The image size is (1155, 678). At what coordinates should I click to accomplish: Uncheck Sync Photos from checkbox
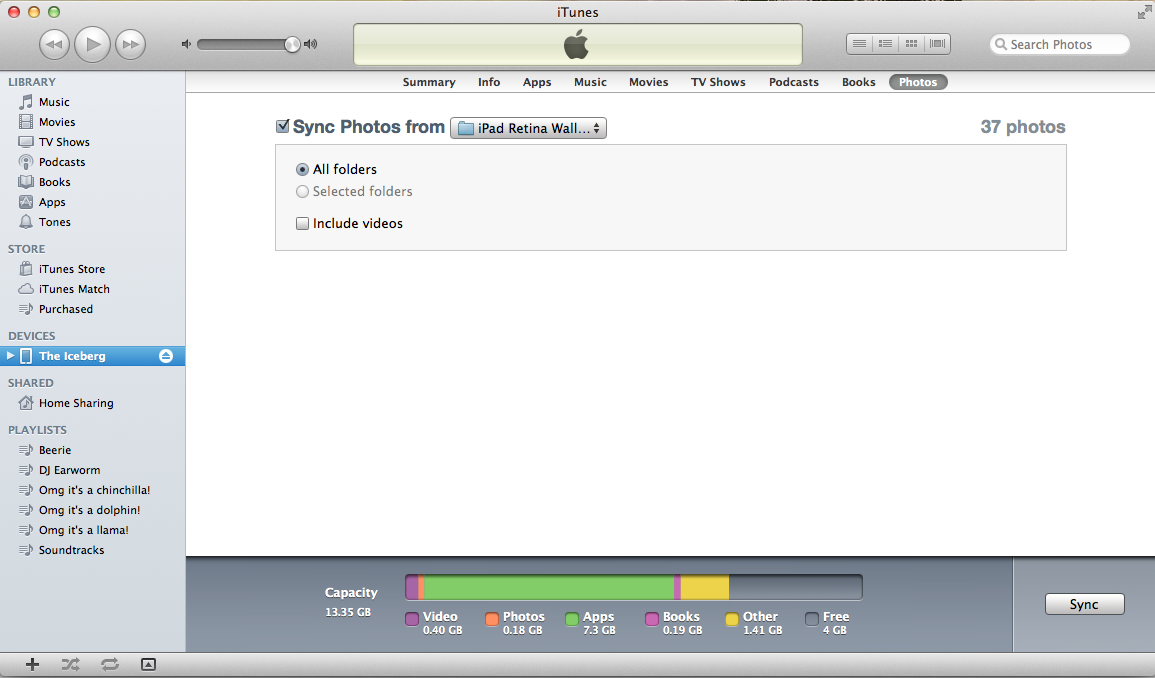click(282, 126)
